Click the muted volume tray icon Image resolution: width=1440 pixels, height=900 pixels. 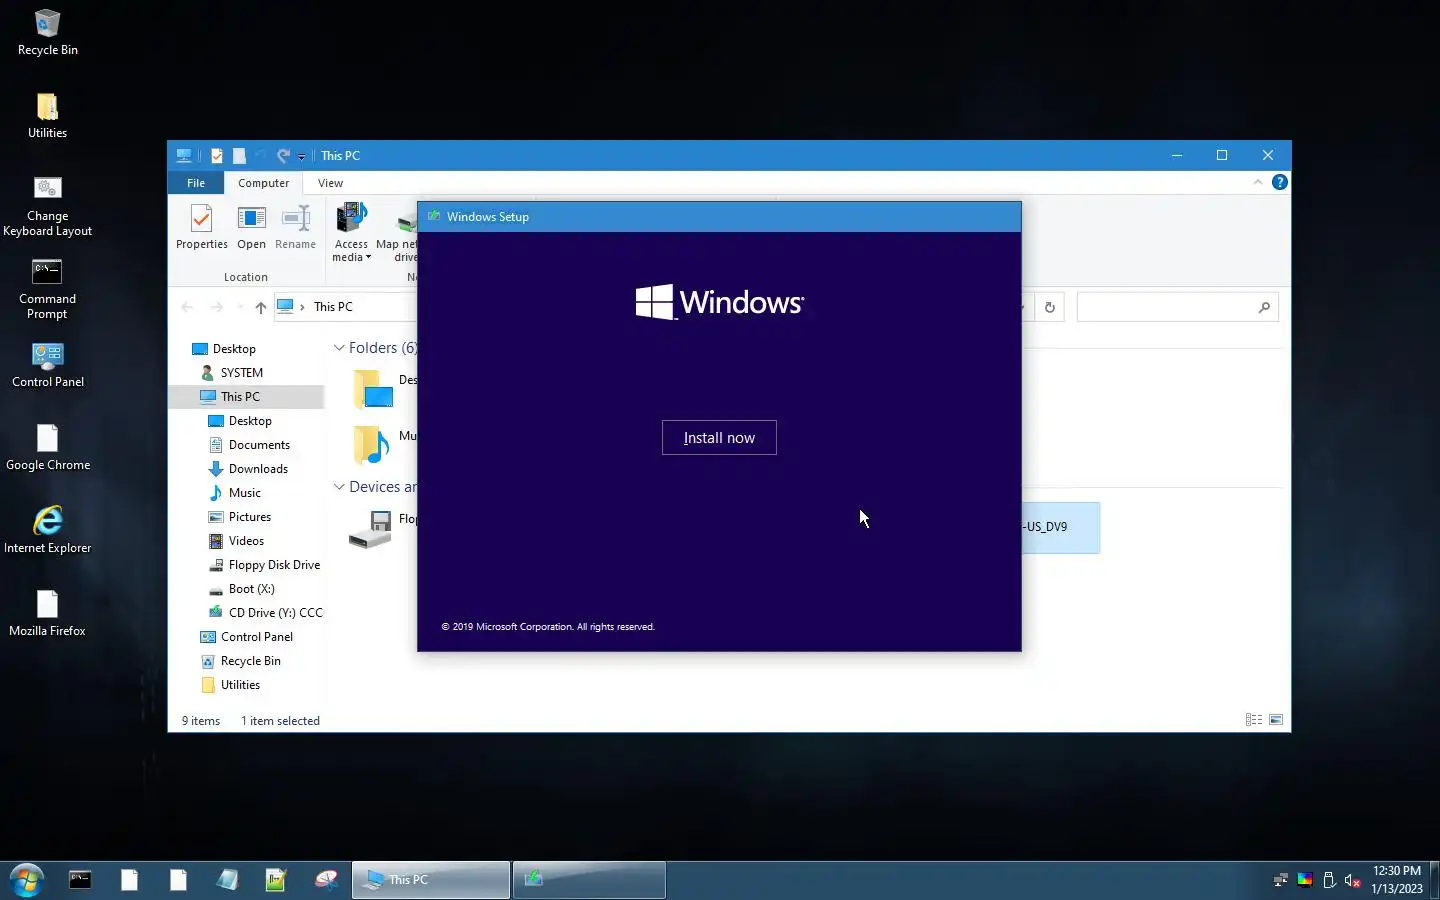(1352, 880)
